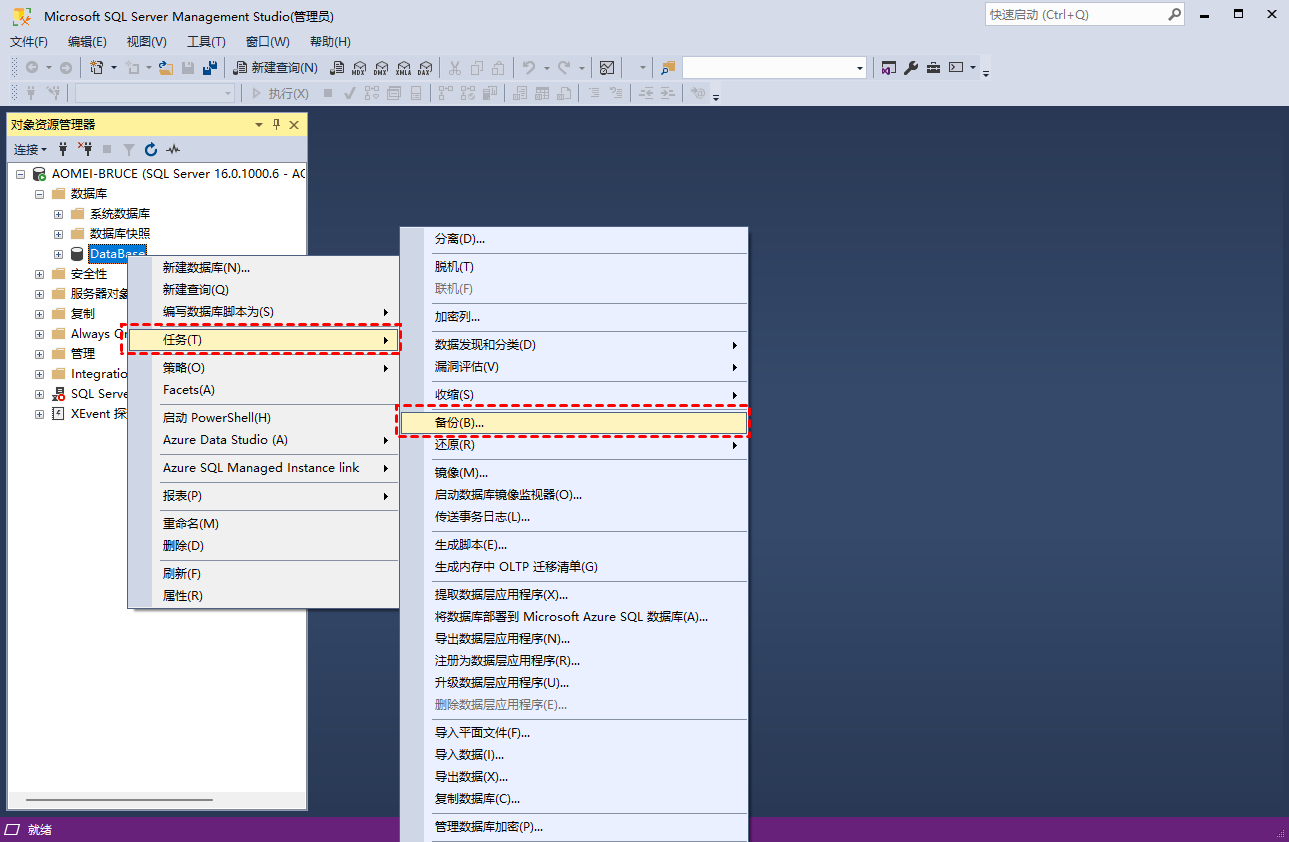This screenshot has width=1289, height=842.
Task: Click the Connect Object Explorer plug icon
Action: tap(64, 149)
